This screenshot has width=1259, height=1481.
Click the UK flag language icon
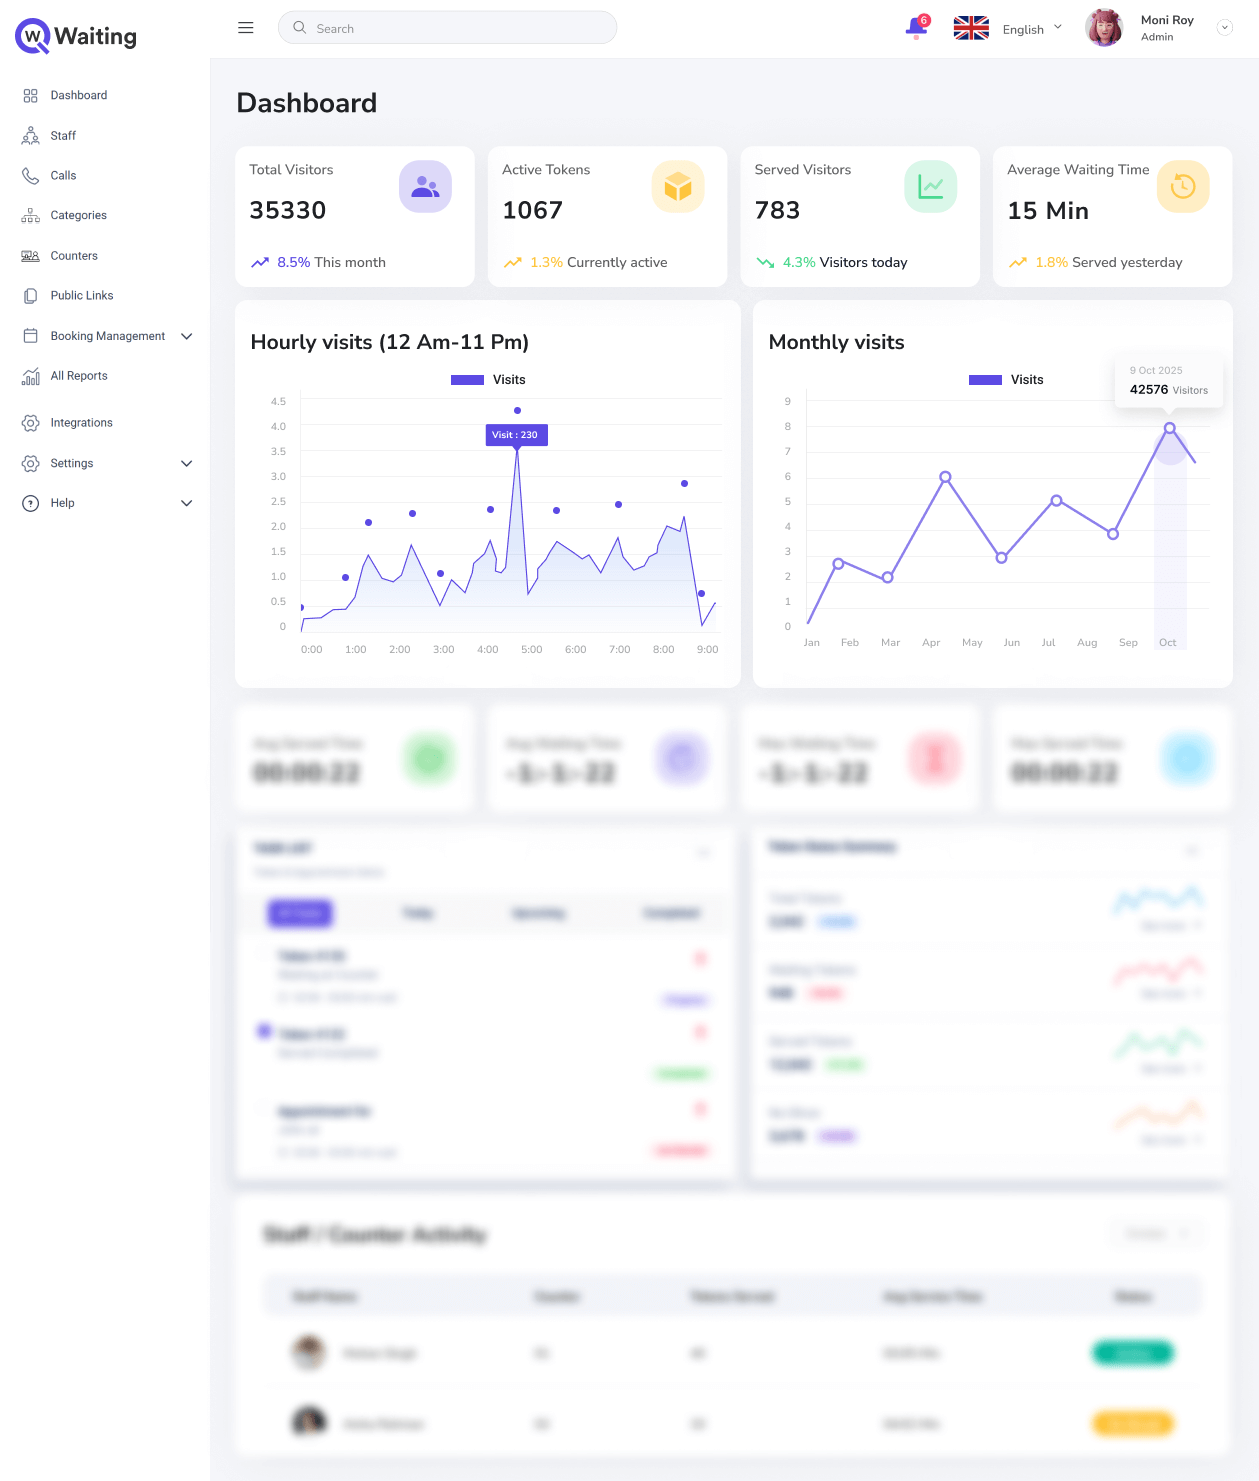pos(970,29)
